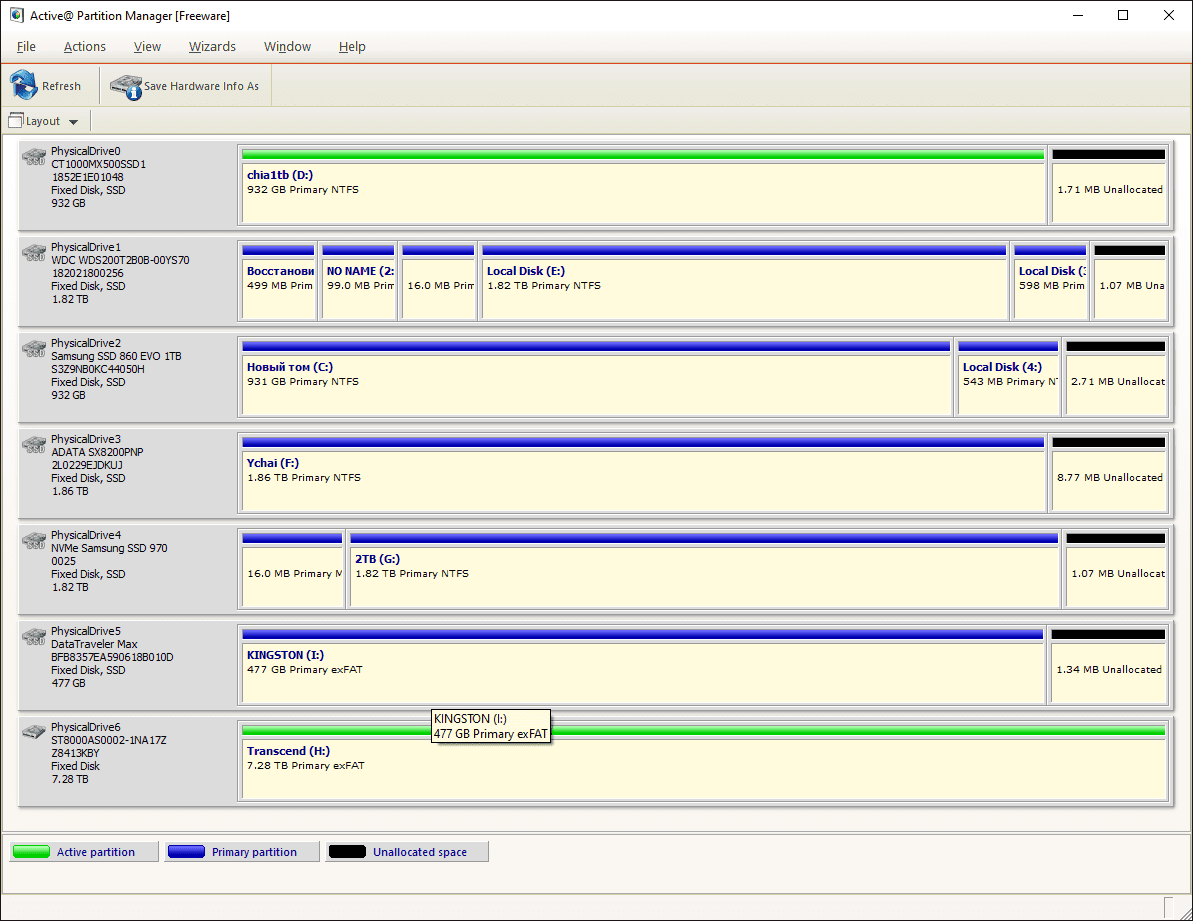The width and height of the screenshot is (1193, 921).
Task: Select the Восстанови 499 MB partition
Action: point(278,281)
